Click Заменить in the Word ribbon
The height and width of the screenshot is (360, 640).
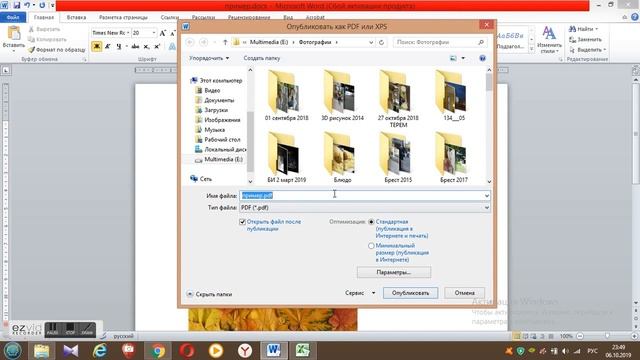pos(585,40)
